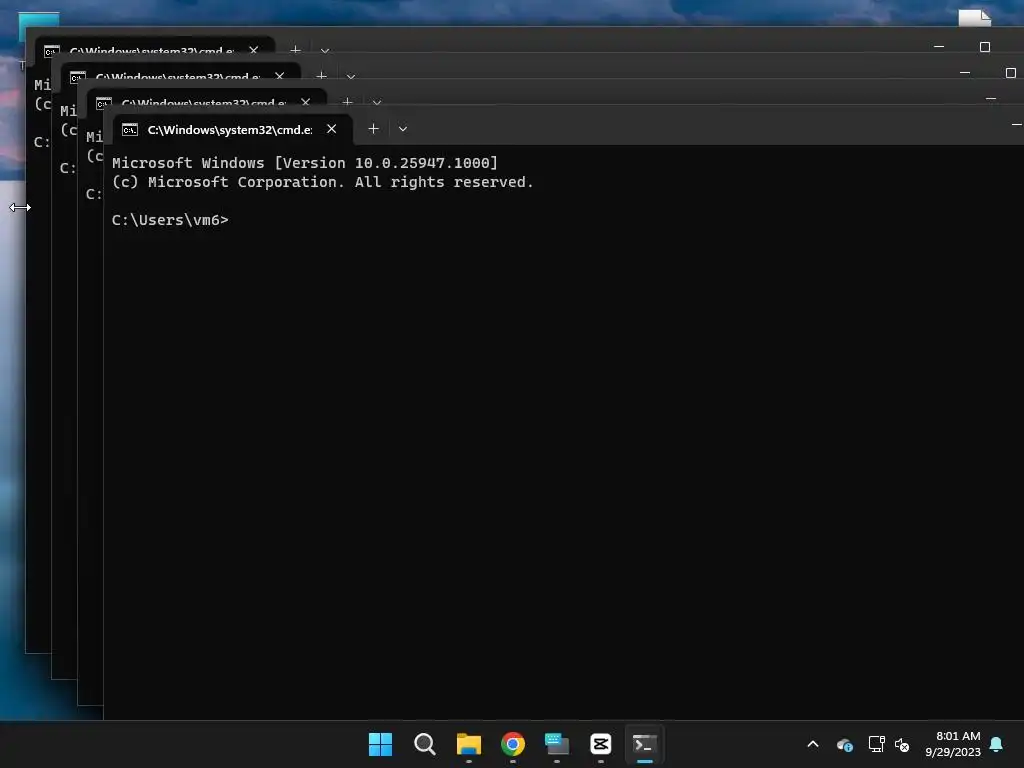Open the Windows Start menu
The image size is (1024, 768).
pyautogui.click(x=381, y=744)
